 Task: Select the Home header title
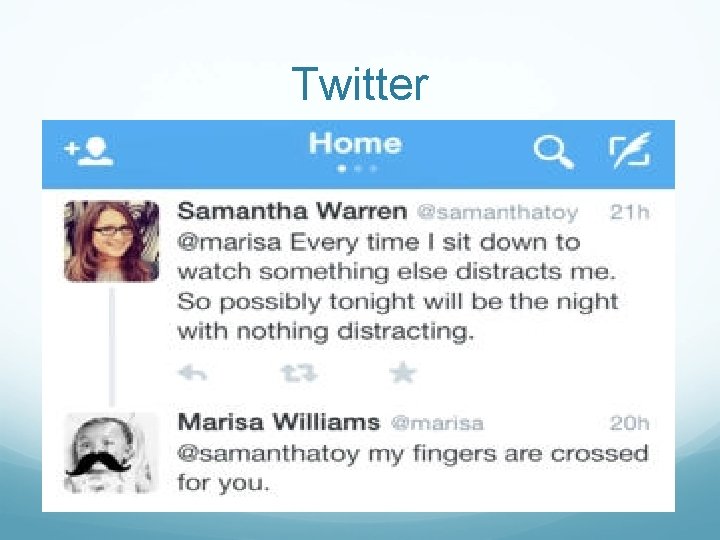click(355, 144)
